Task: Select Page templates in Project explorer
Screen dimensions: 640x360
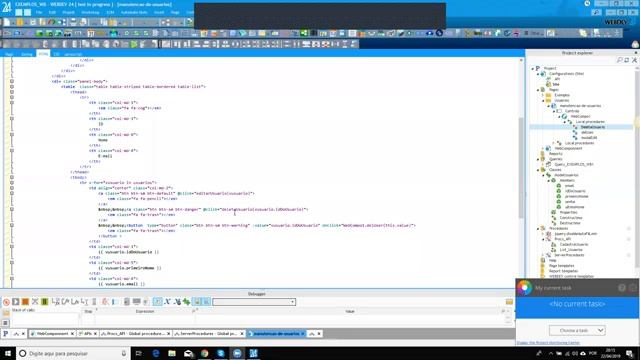Action: 562,266
